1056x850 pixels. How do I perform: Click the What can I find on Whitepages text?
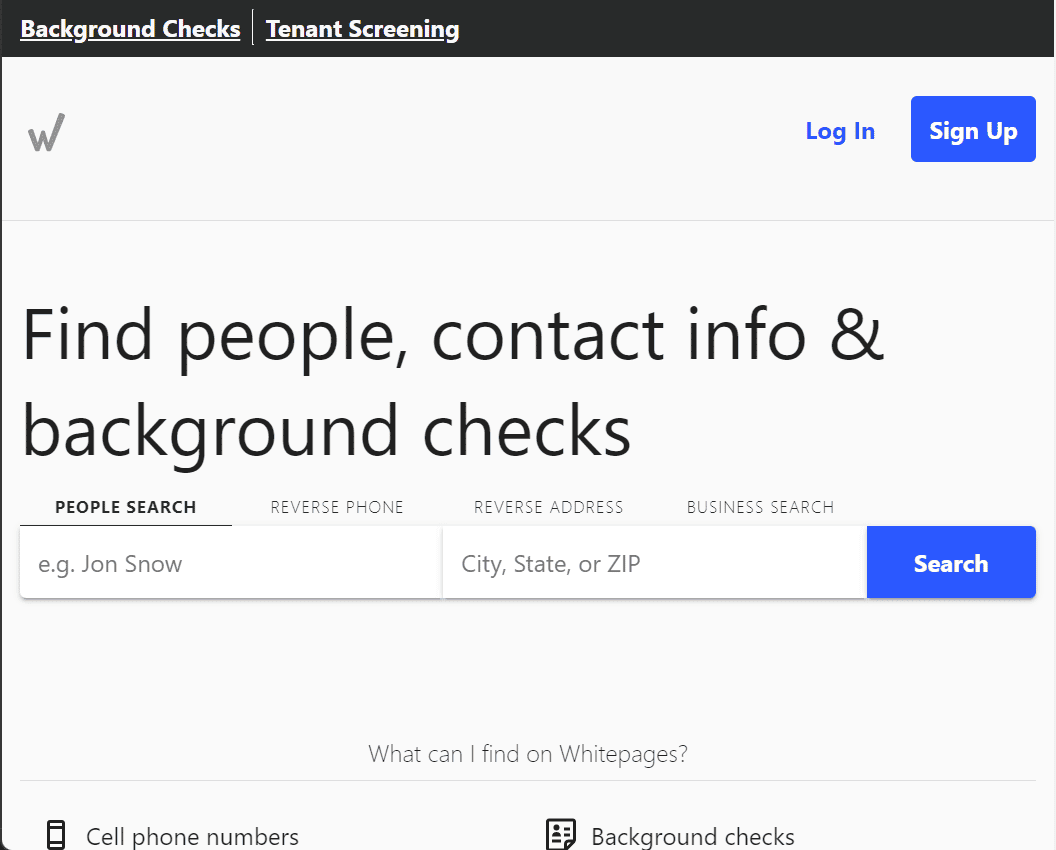pos(528,754)
